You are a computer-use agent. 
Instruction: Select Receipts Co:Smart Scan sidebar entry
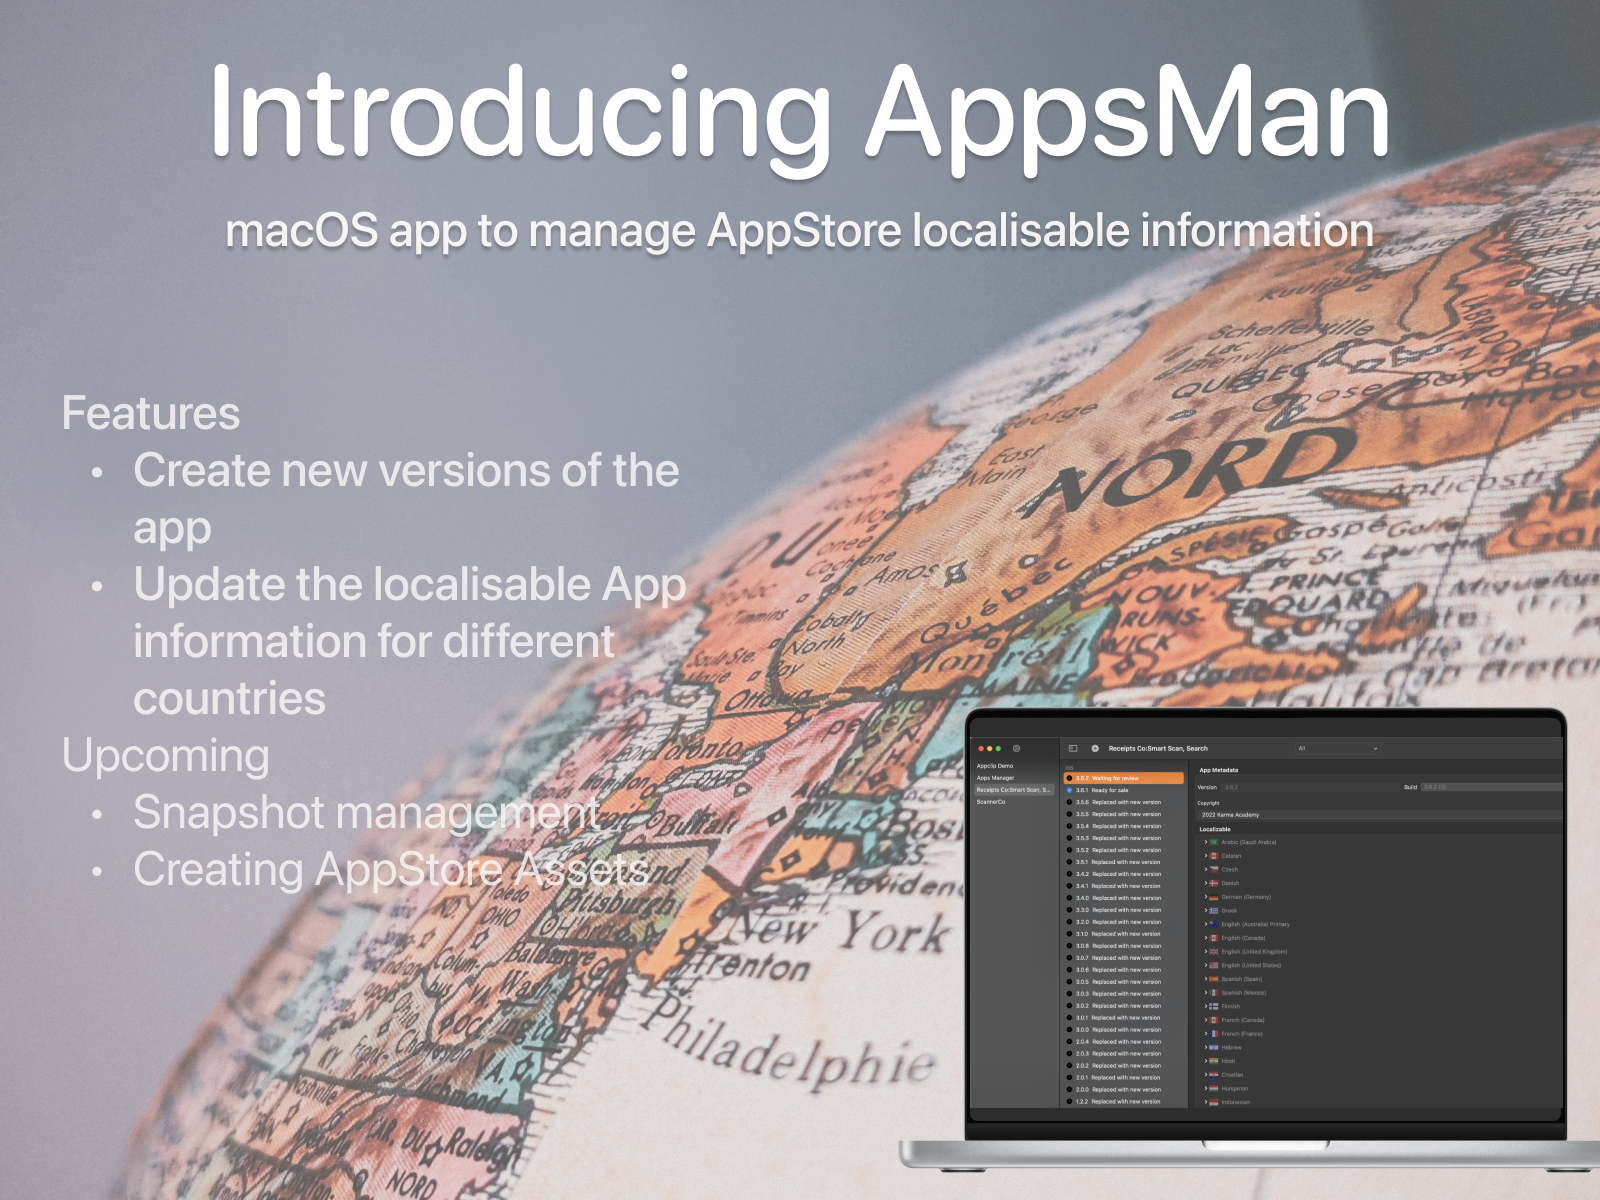[x=1014, y=790]
